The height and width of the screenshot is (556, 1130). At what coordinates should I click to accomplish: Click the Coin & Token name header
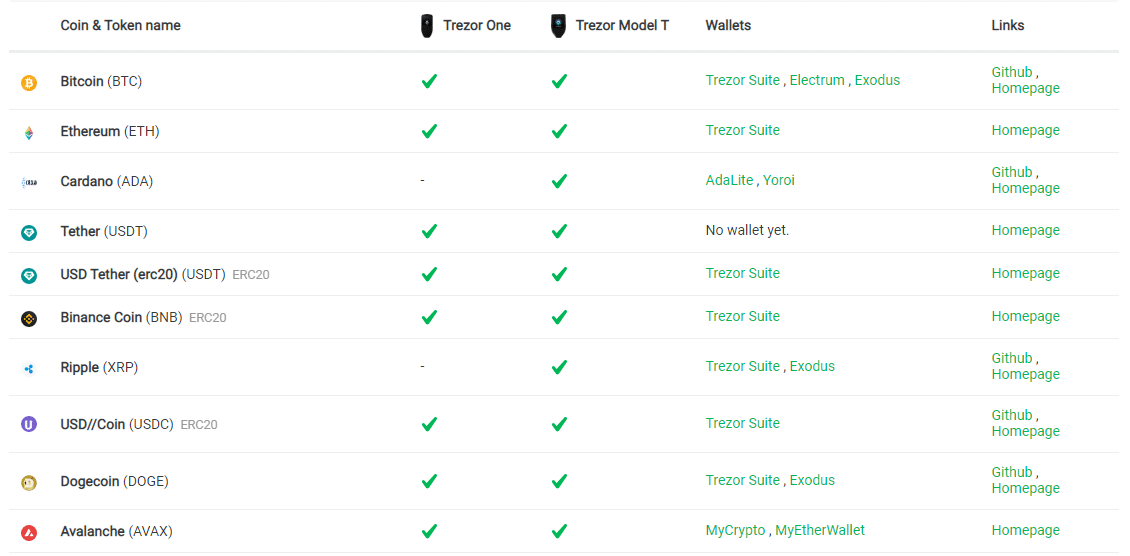tap(120, 26)
